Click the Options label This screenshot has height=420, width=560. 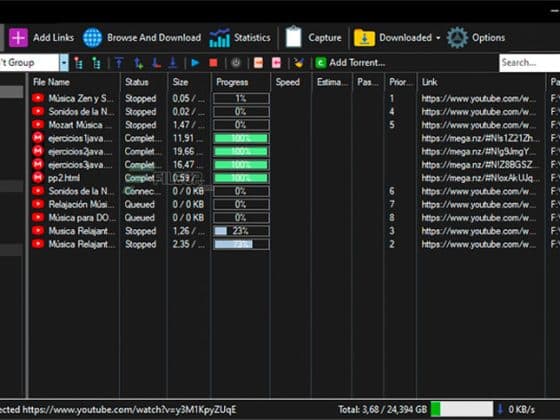[488, 38]
